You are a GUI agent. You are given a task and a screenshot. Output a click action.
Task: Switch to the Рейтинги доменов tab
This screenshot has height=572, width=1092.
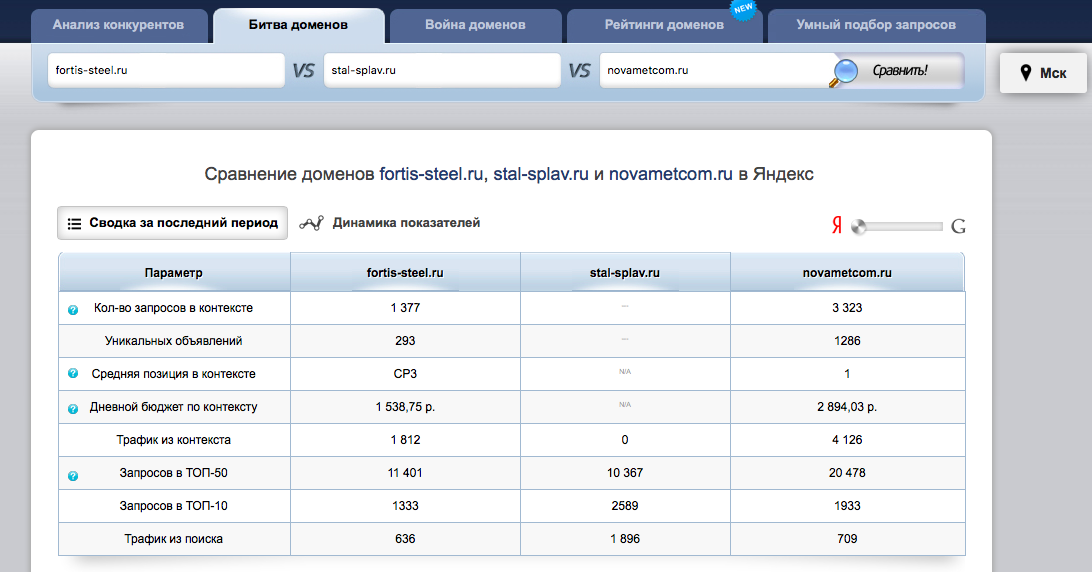664,26
